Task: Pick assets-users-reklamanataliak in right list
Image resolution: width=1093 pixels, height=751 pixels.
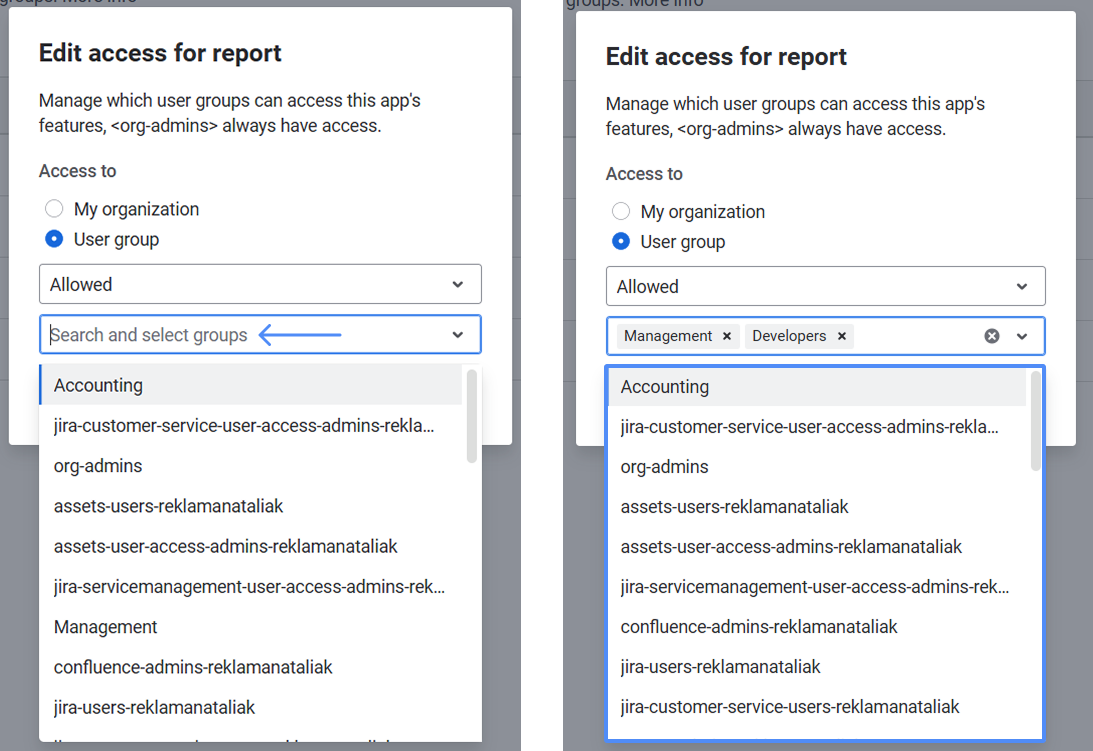Action: click(734, 507)
